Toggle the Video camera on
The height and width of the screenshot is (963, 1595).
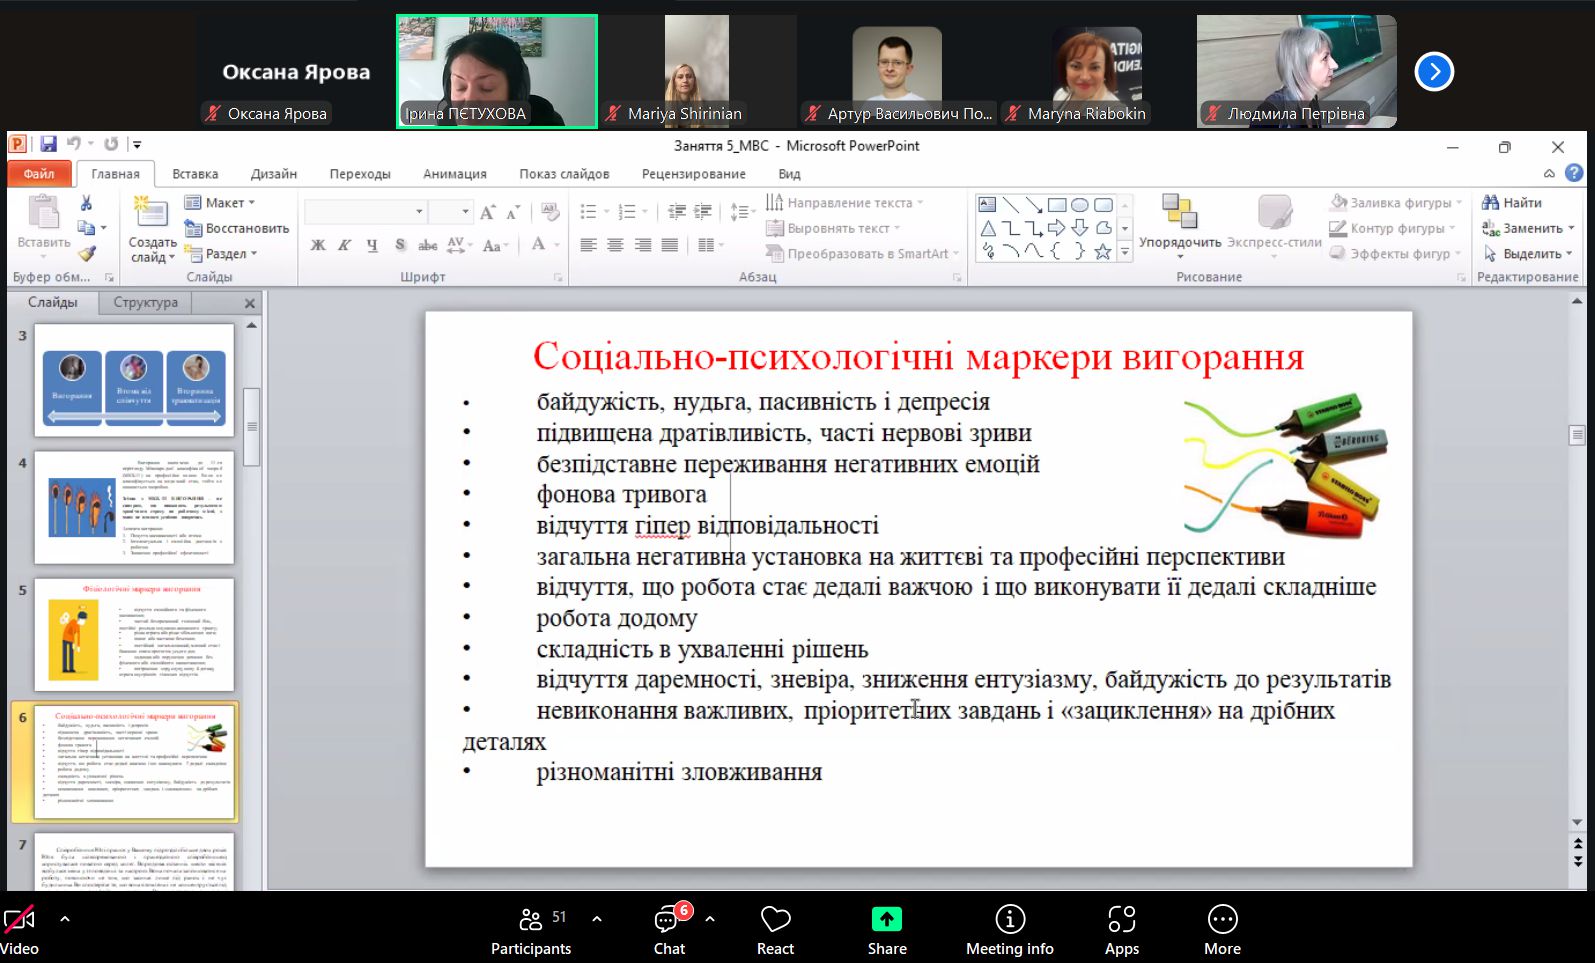pos(19,919)
